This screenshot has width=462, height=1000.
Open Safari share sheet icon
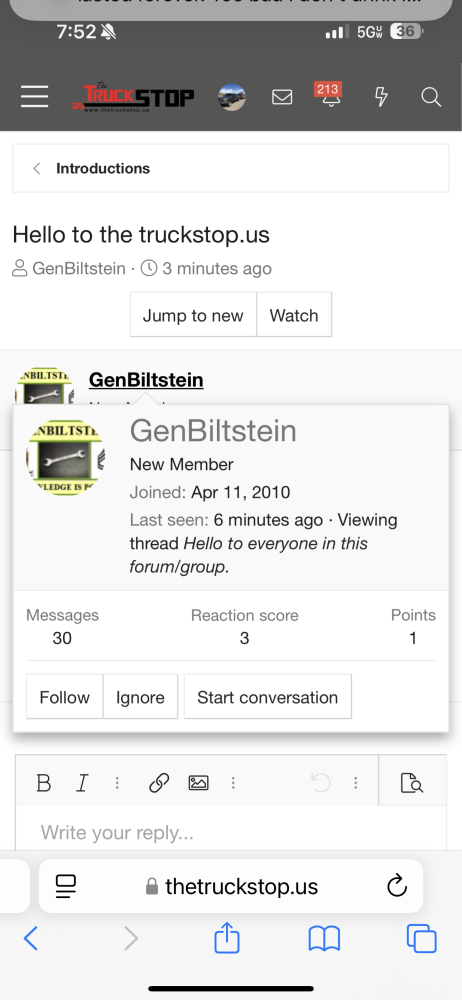(x=227, y=938)
